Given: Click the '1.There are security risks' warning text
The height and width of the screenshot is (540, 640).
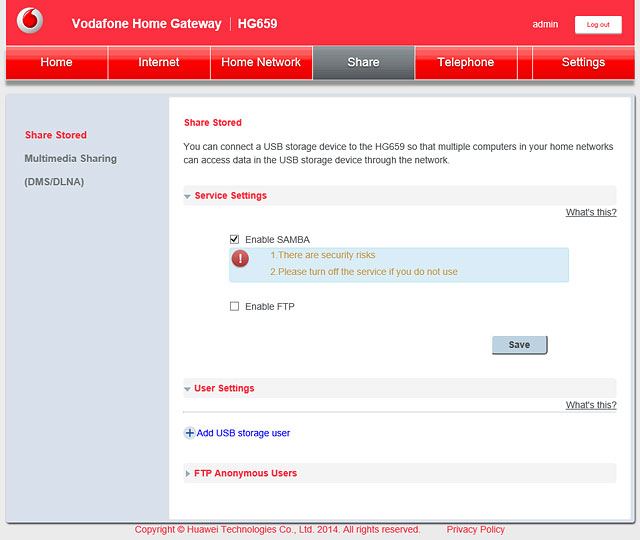Looking at the screenshot, I should coord(322,255).
